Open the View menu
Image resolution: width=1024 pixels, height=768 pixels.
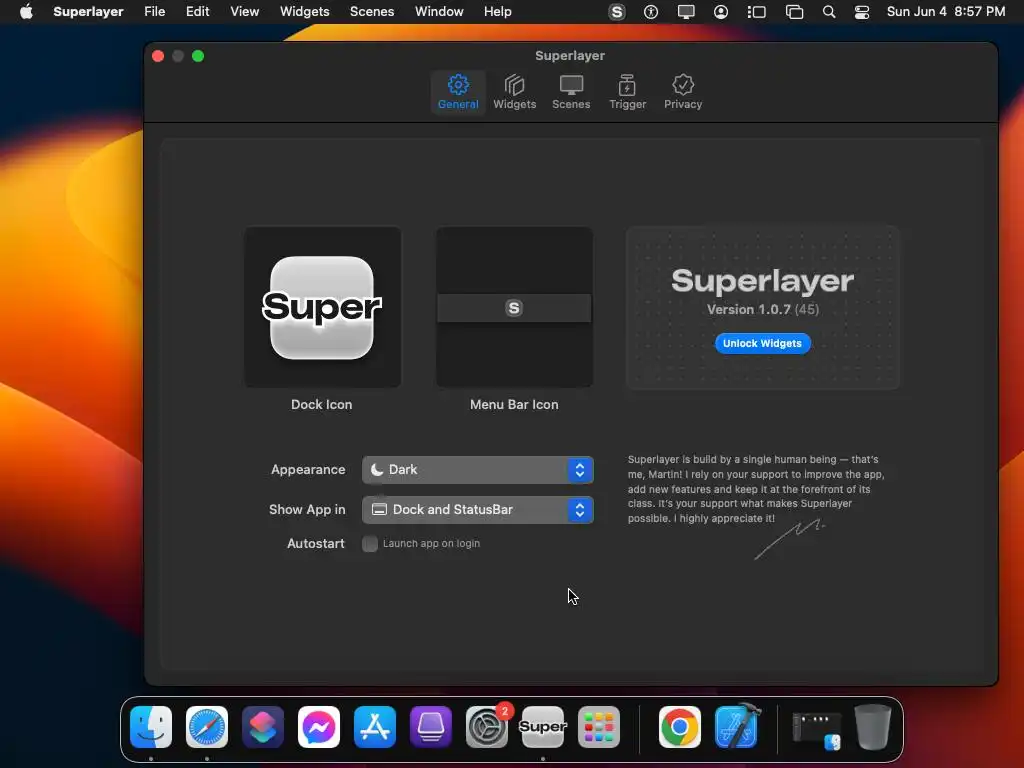pyautogui.click(x=244, y=12)
